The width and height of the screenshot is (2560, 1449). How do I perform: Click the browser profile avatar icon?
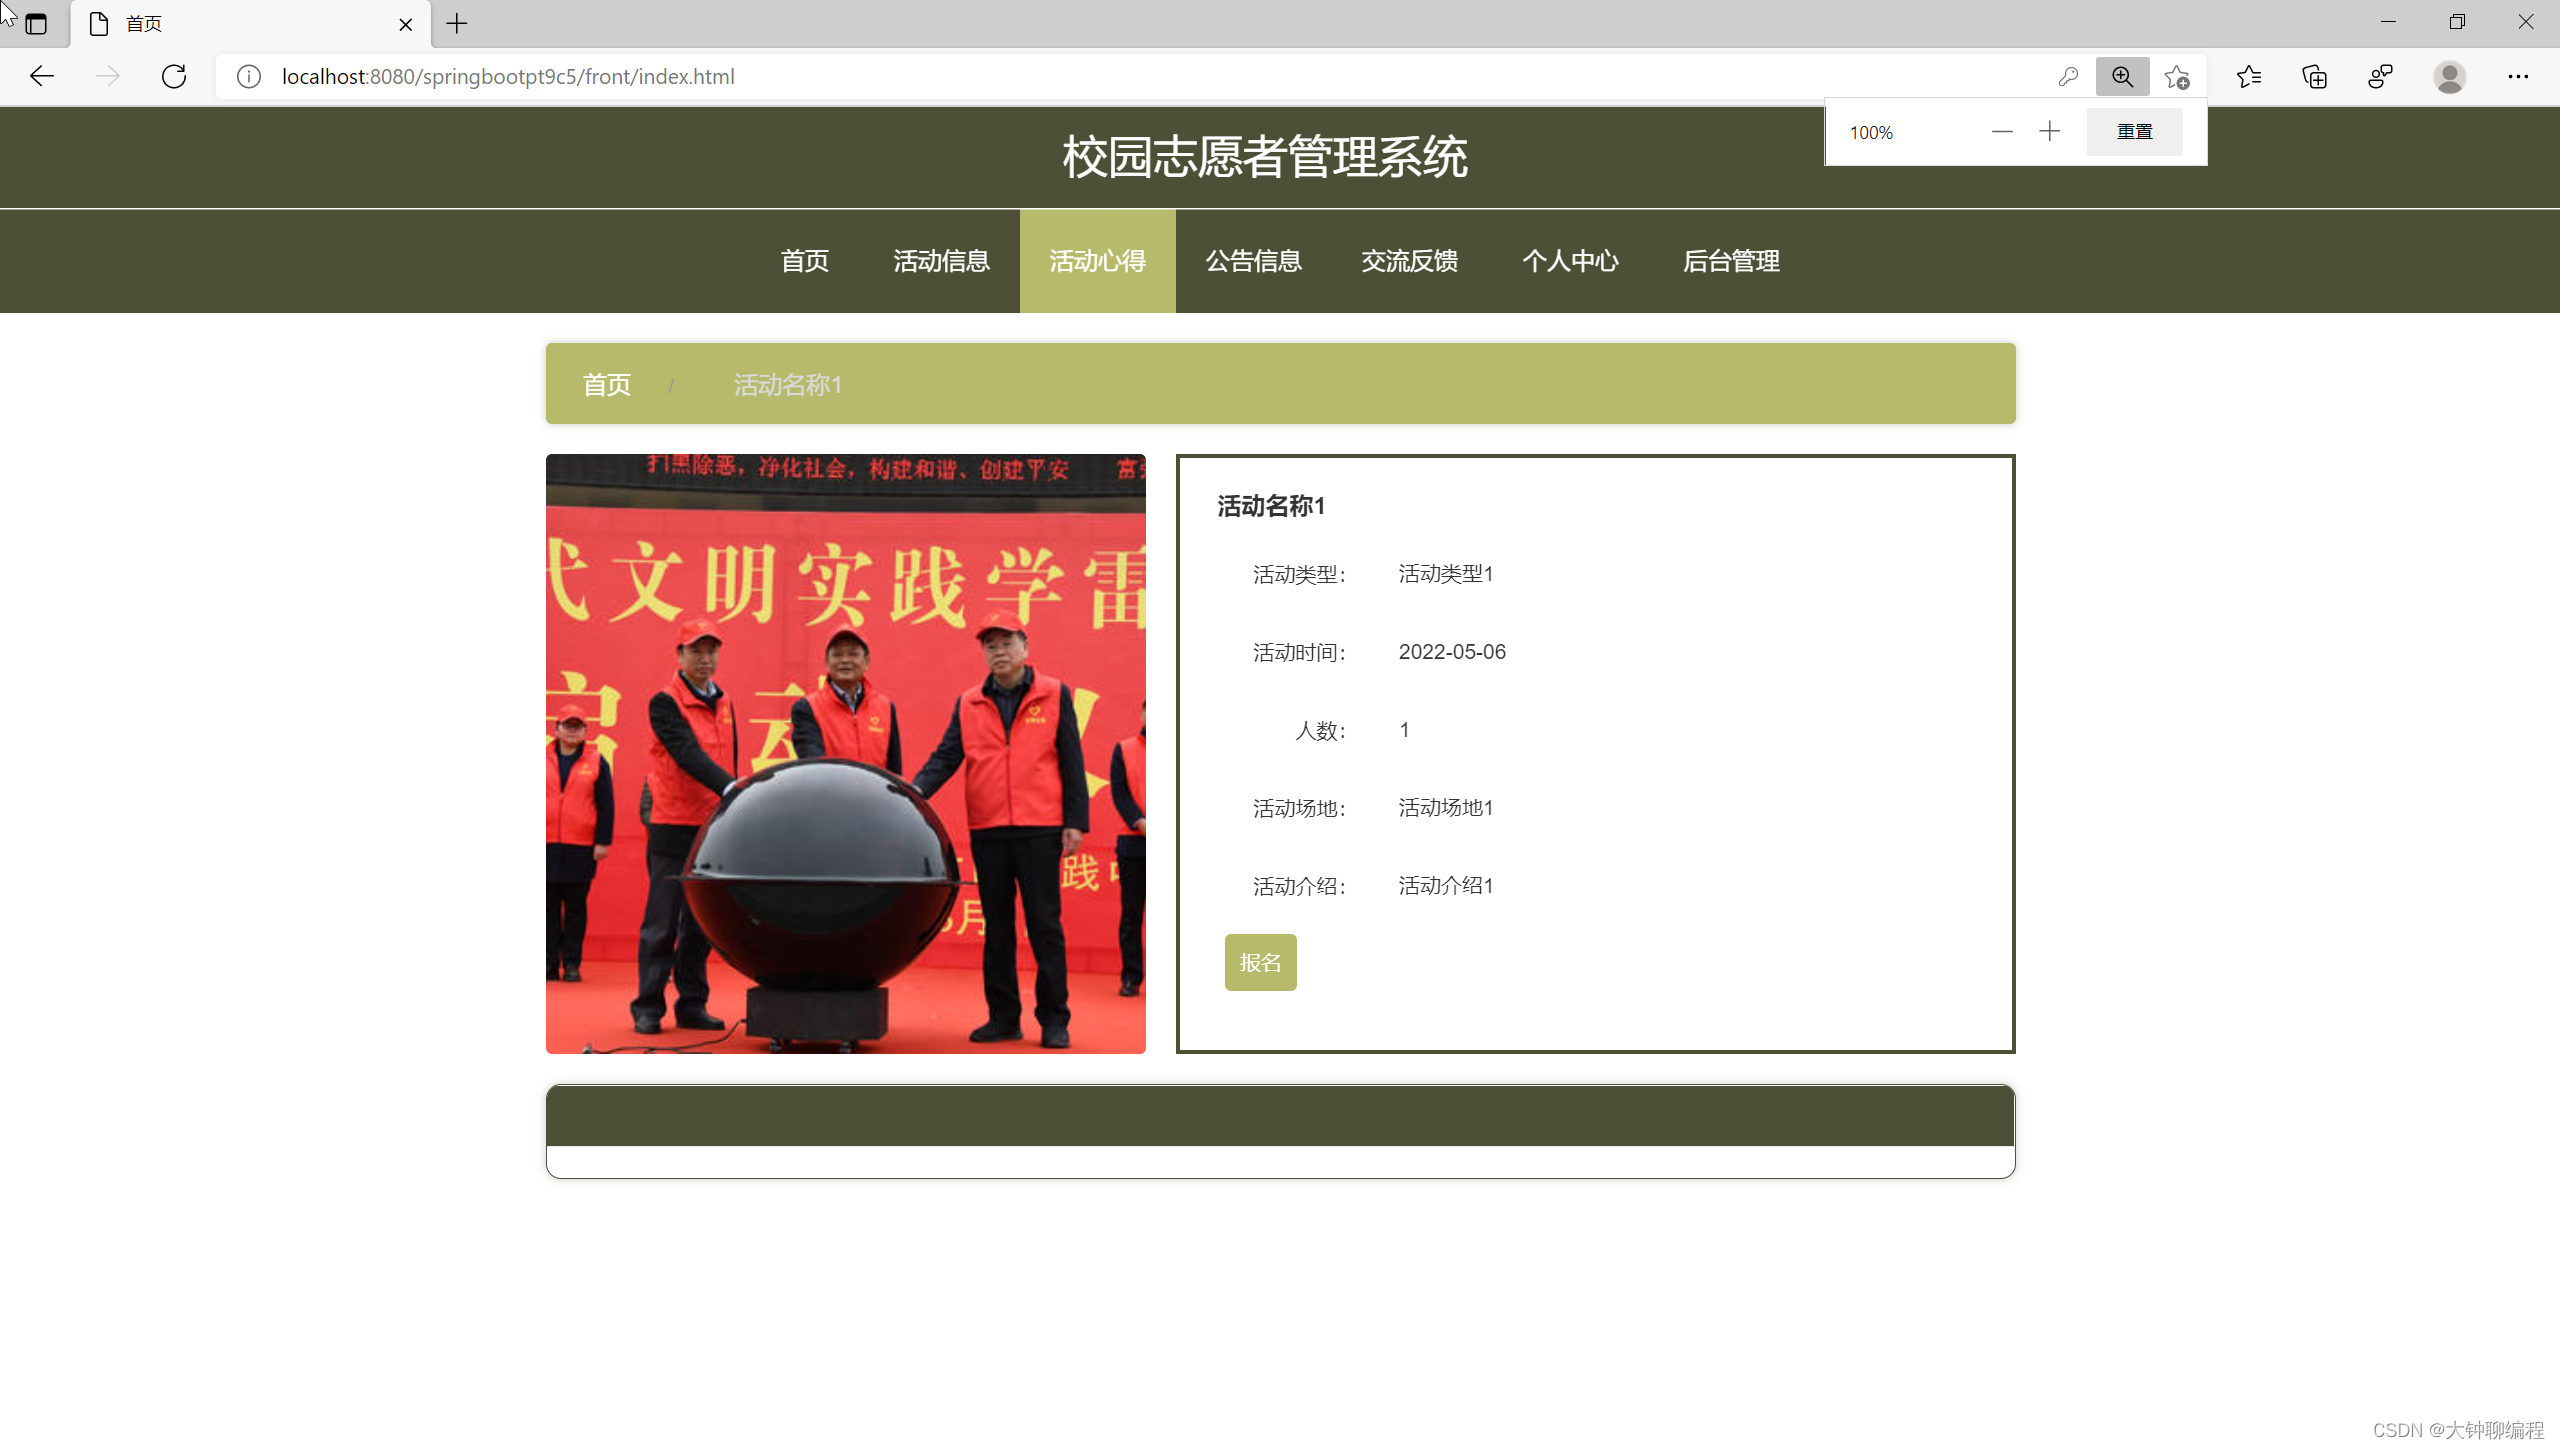click(x=2449, y=76)
